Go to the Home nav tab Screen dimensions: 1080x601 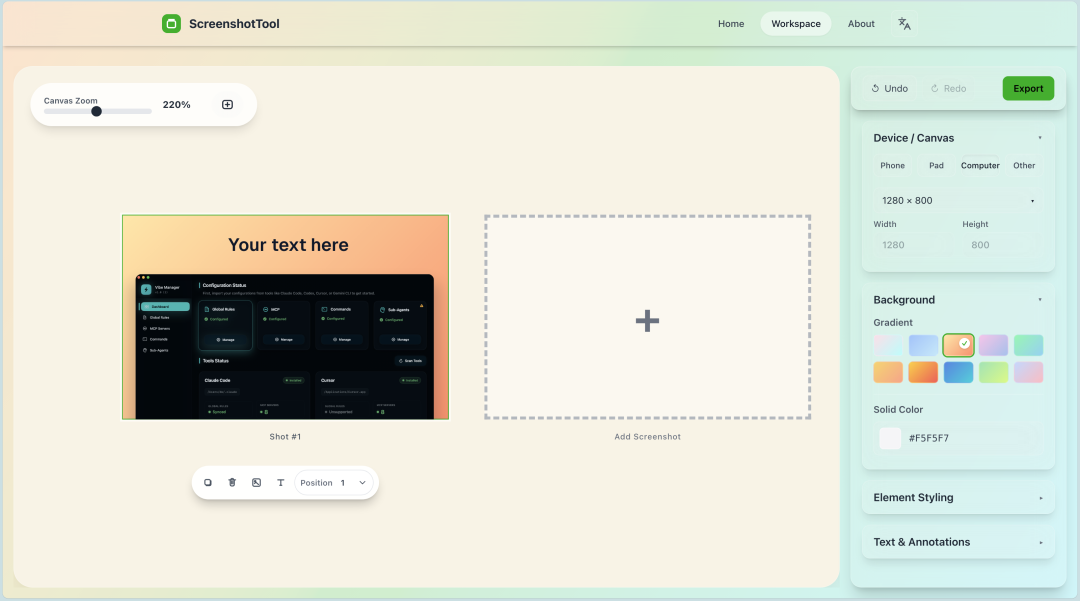731,24
